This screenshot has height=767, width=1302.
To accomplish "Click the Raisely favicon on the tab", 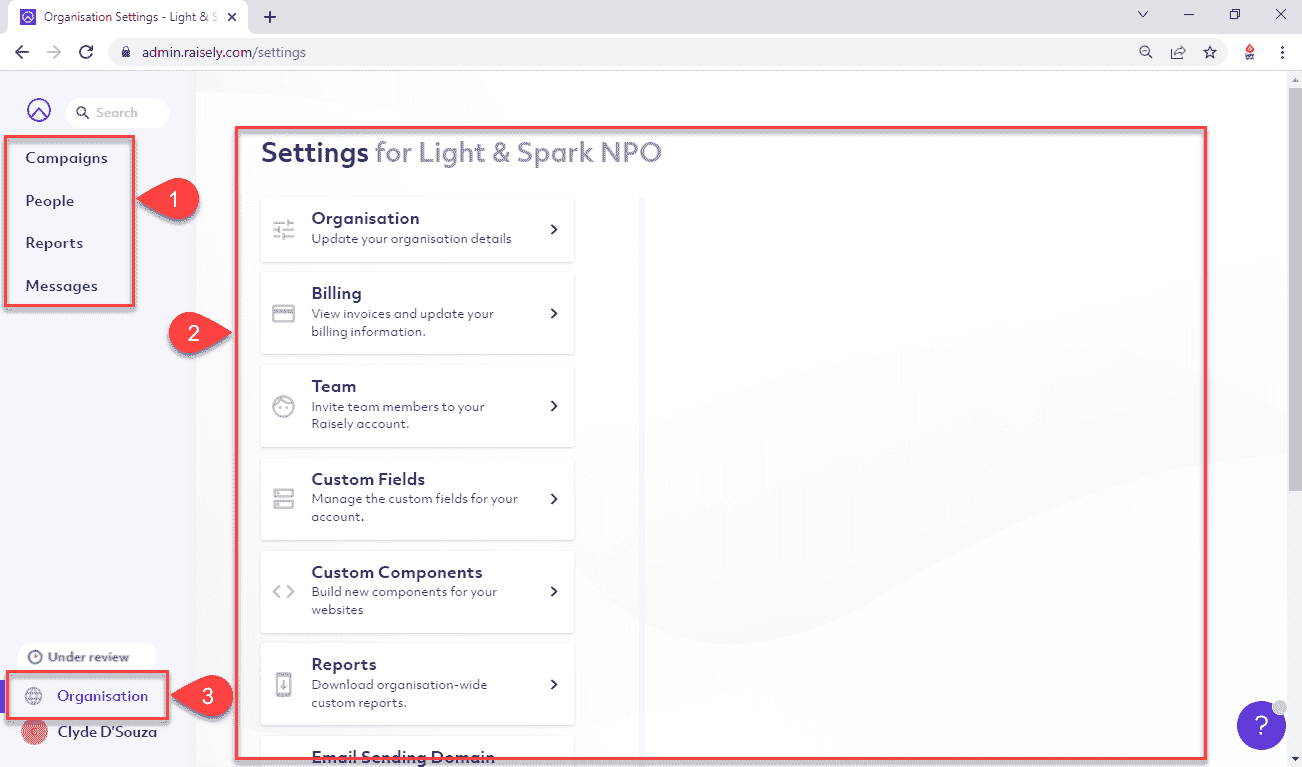I will (x=28, y=17).
